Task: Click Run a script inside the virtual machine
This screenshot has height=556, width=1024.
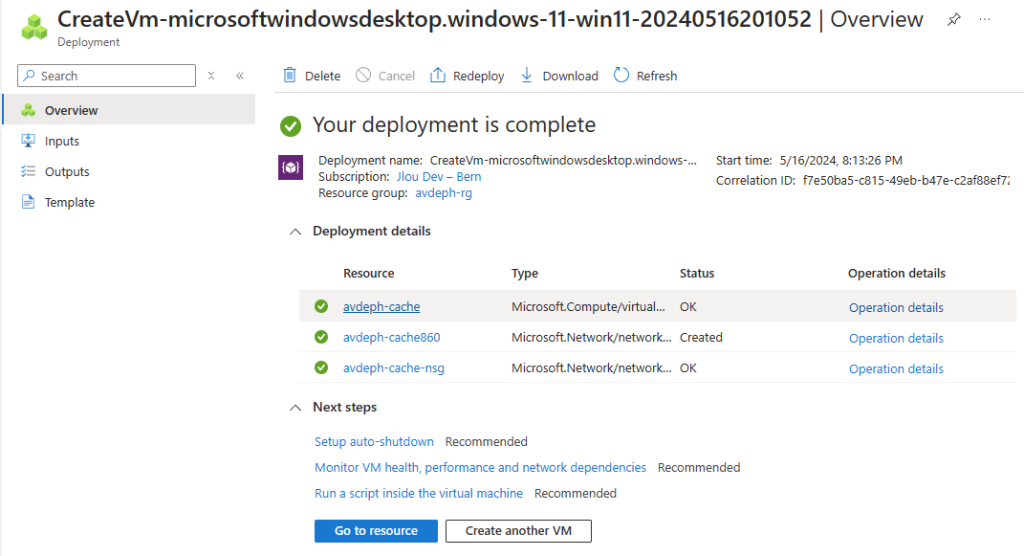Action: tap(419, 493)
